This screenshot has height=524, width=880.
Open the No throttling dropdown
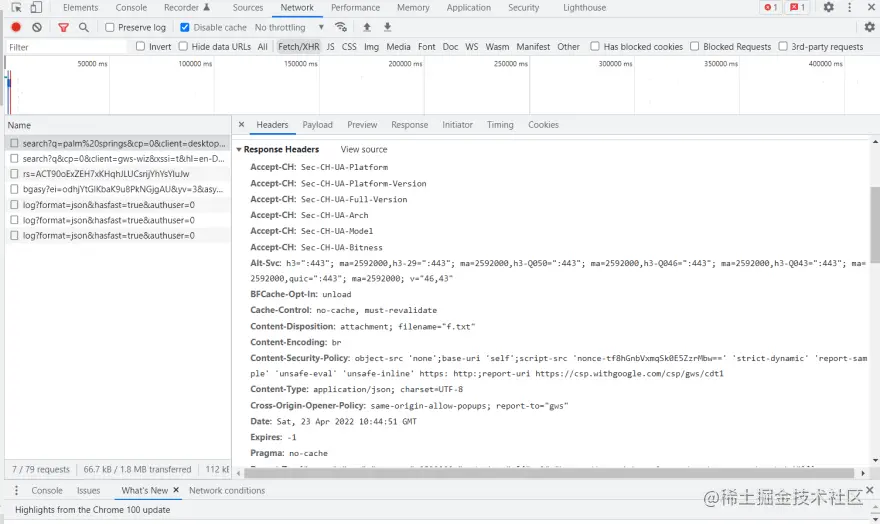point(289,28)
